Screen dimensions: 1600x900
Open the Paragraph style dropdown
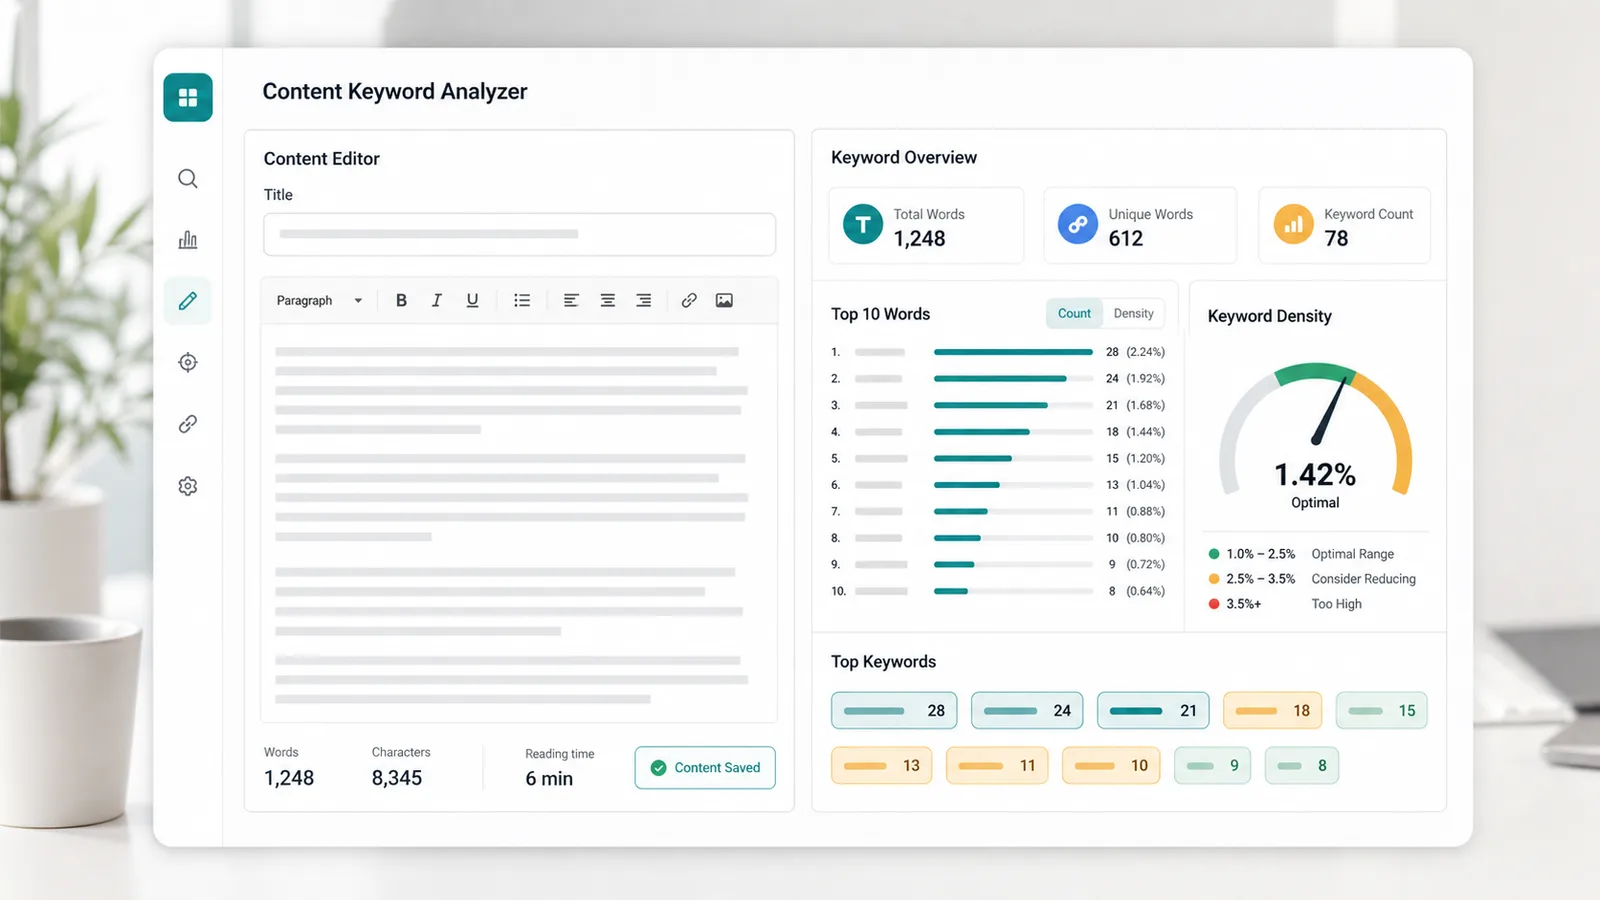319,300
